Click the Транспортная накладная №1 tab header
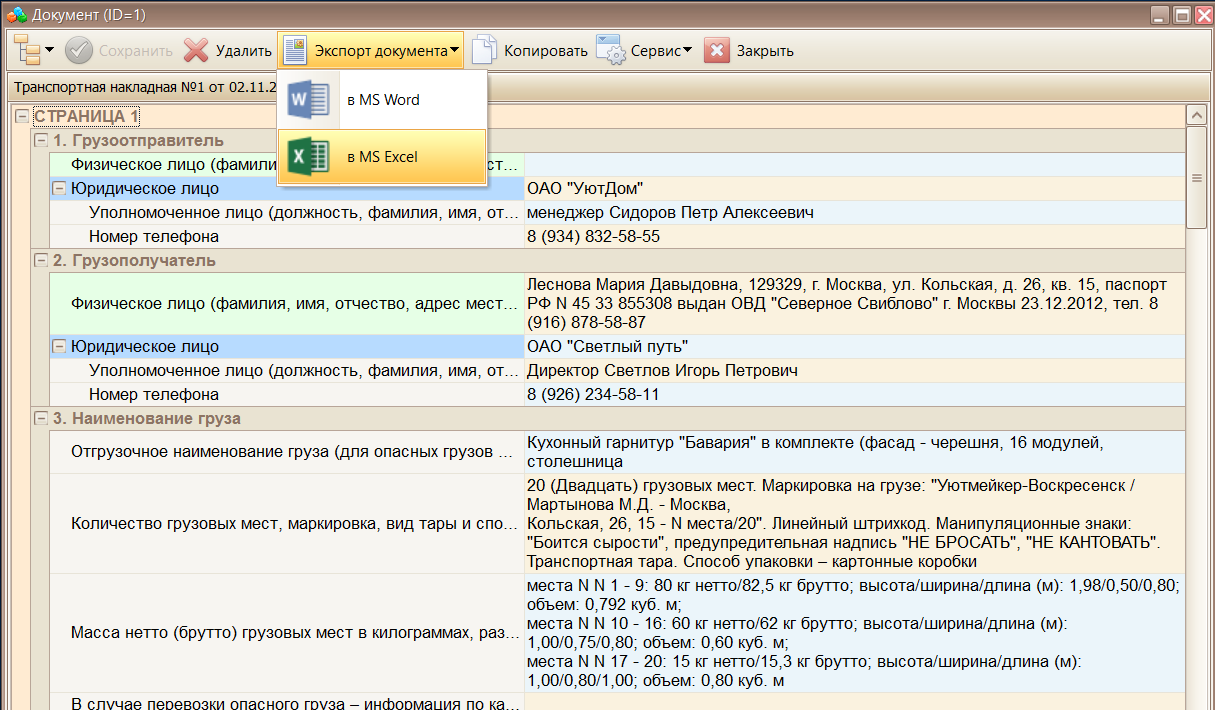 pyautogui.click(x=144, y=87)
